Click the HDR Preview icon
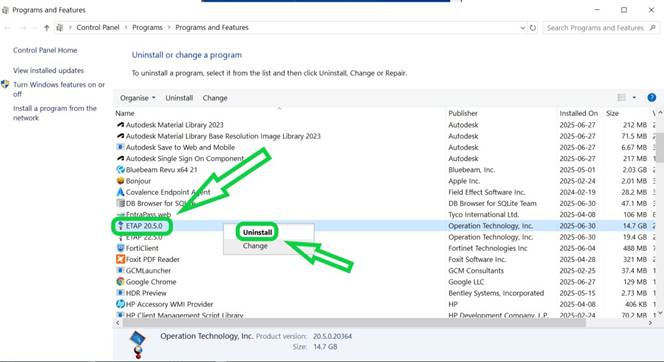This screenshot has height=362, width=664. [x=120, y=293]
